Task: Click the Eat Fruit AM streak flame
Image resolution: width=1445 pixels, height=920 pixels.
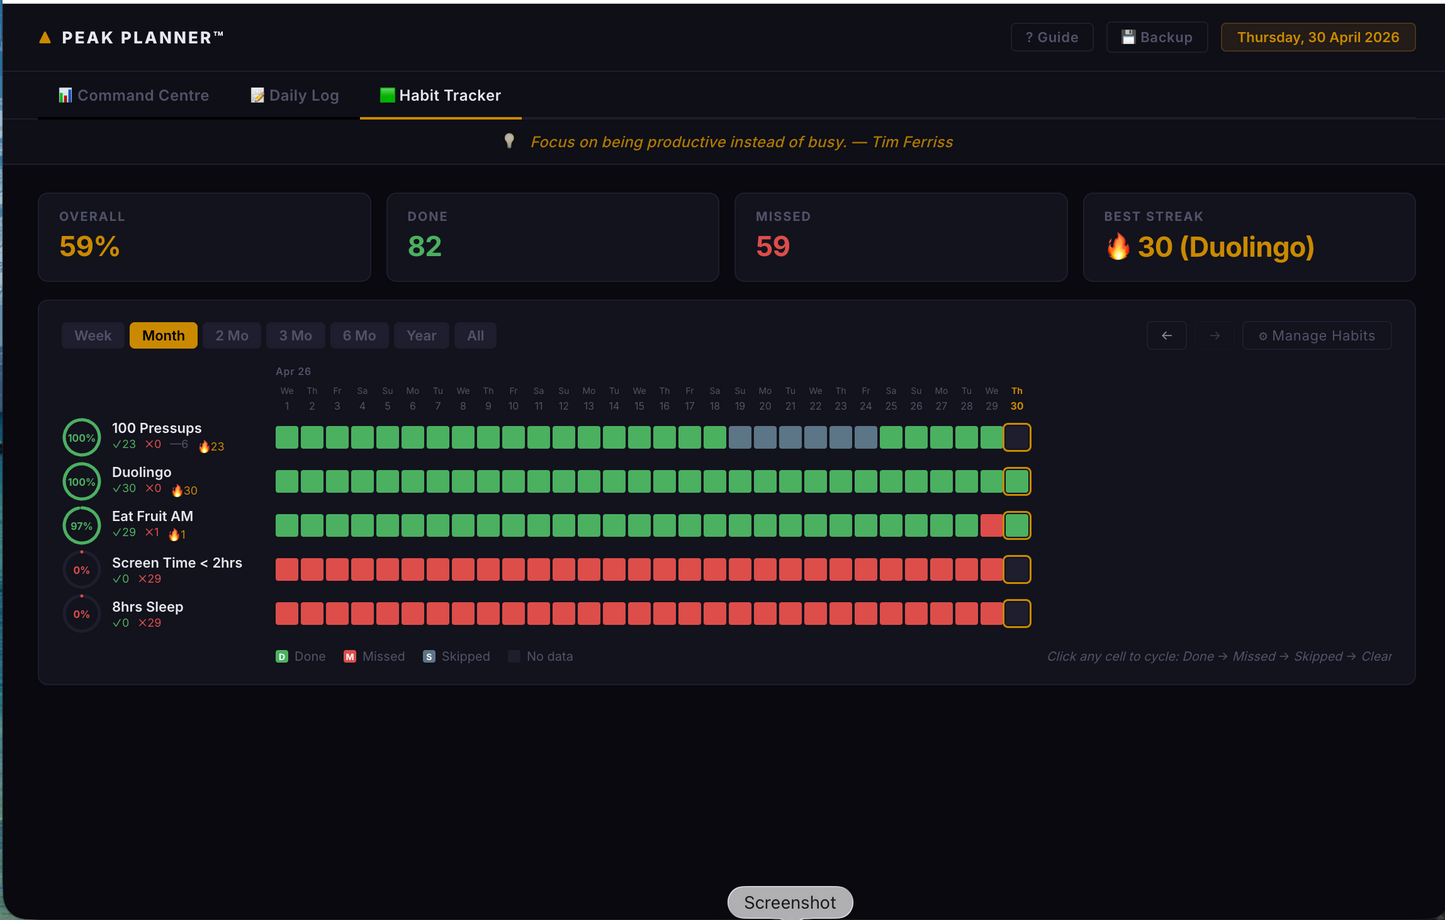Action: [174, 534]
